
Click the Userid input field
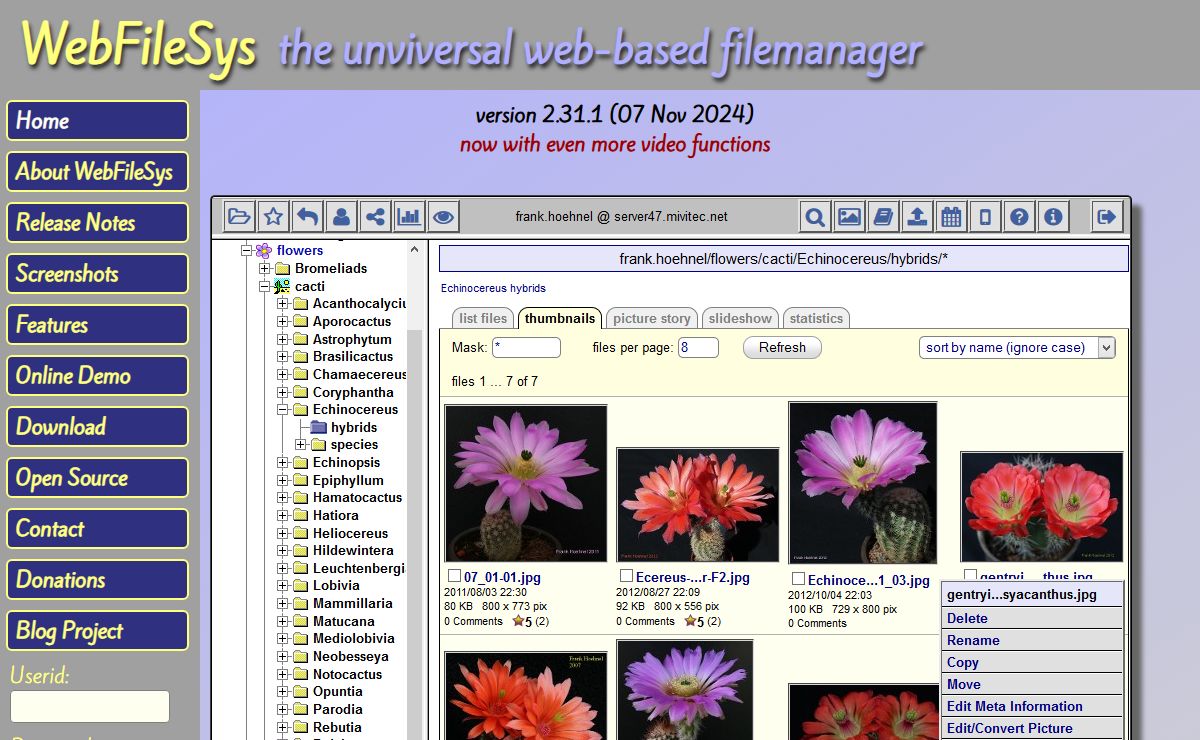pos(89,706)
